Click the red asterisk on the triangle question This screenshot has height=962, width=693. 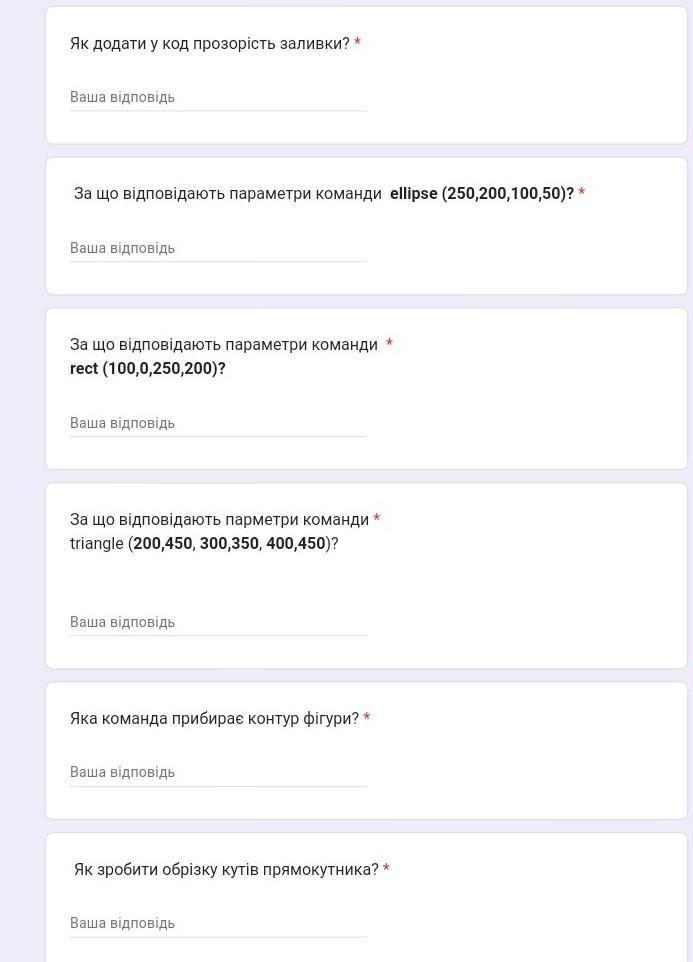pyautogui.click(x=377, y=519)
